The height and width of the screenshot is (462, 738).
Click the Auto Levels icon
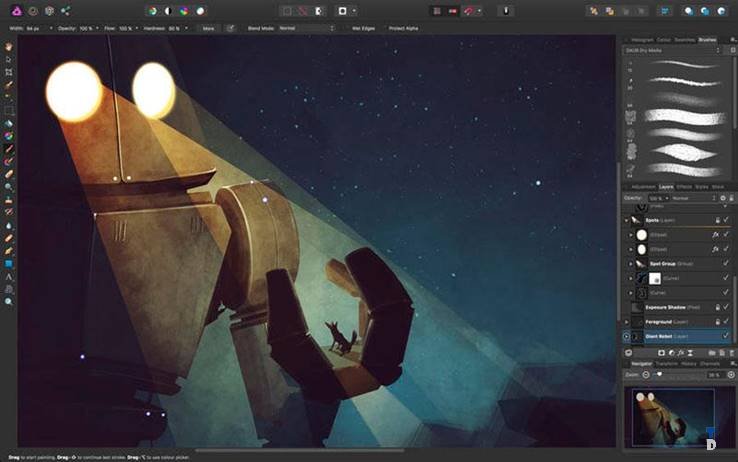[x=152, y=11]
